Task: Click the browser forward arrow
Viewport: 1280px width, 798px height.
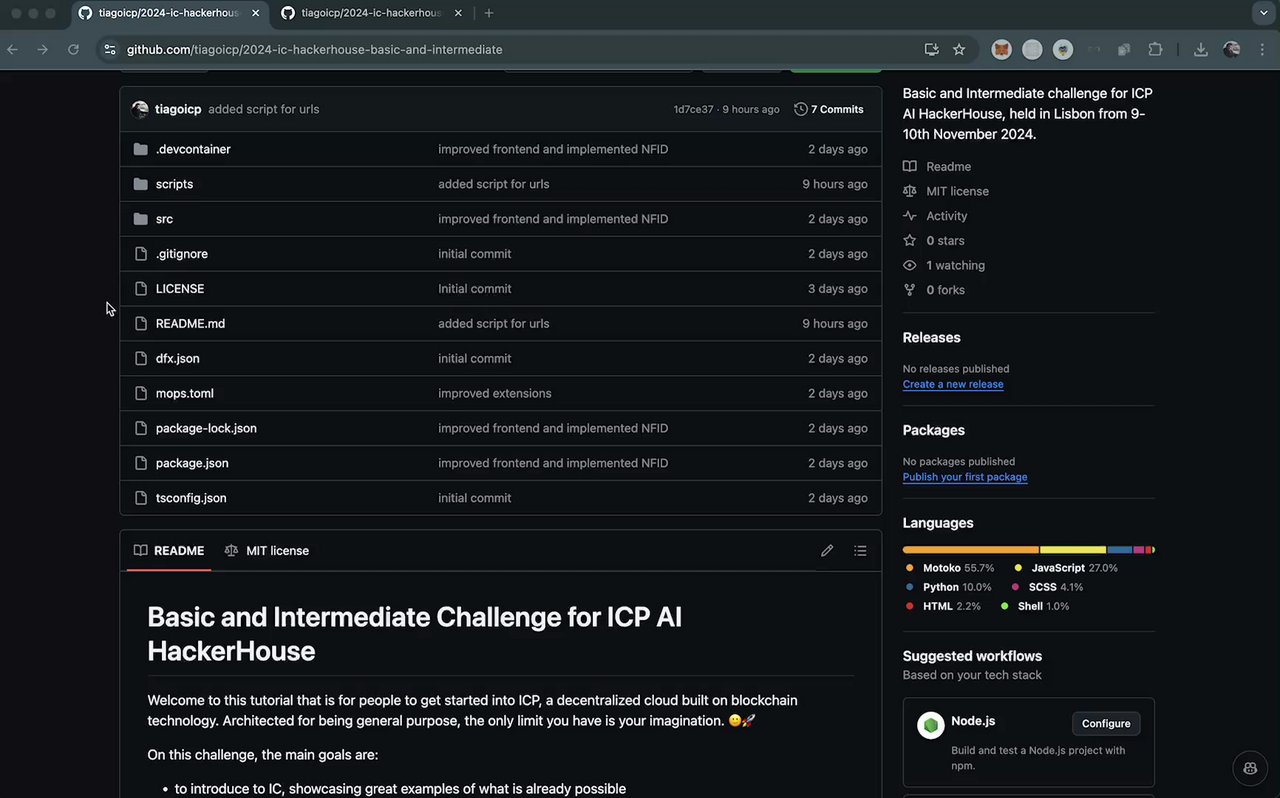Action: [x=42, y=49]
